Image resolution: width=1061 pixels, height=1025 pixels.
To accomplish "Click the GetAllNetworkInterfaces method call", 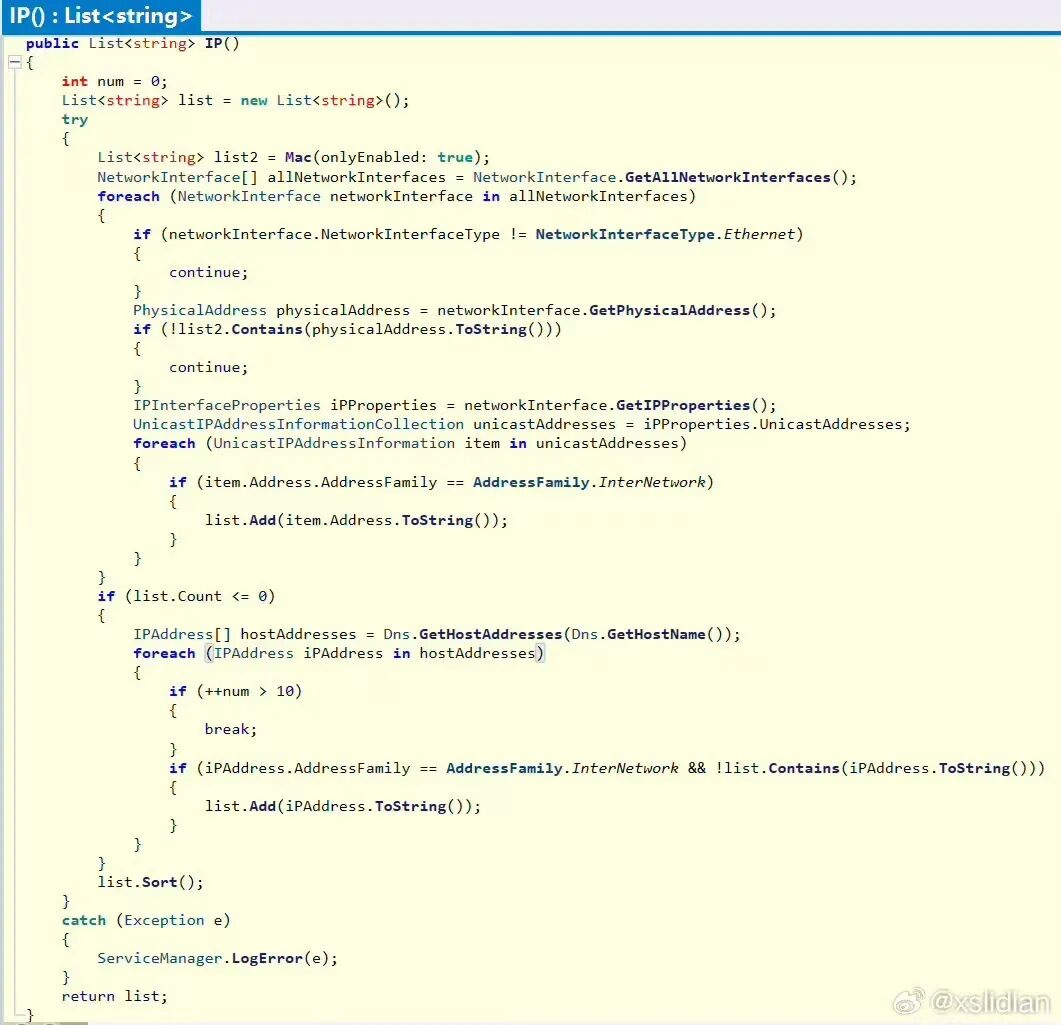I will (727, 177).
